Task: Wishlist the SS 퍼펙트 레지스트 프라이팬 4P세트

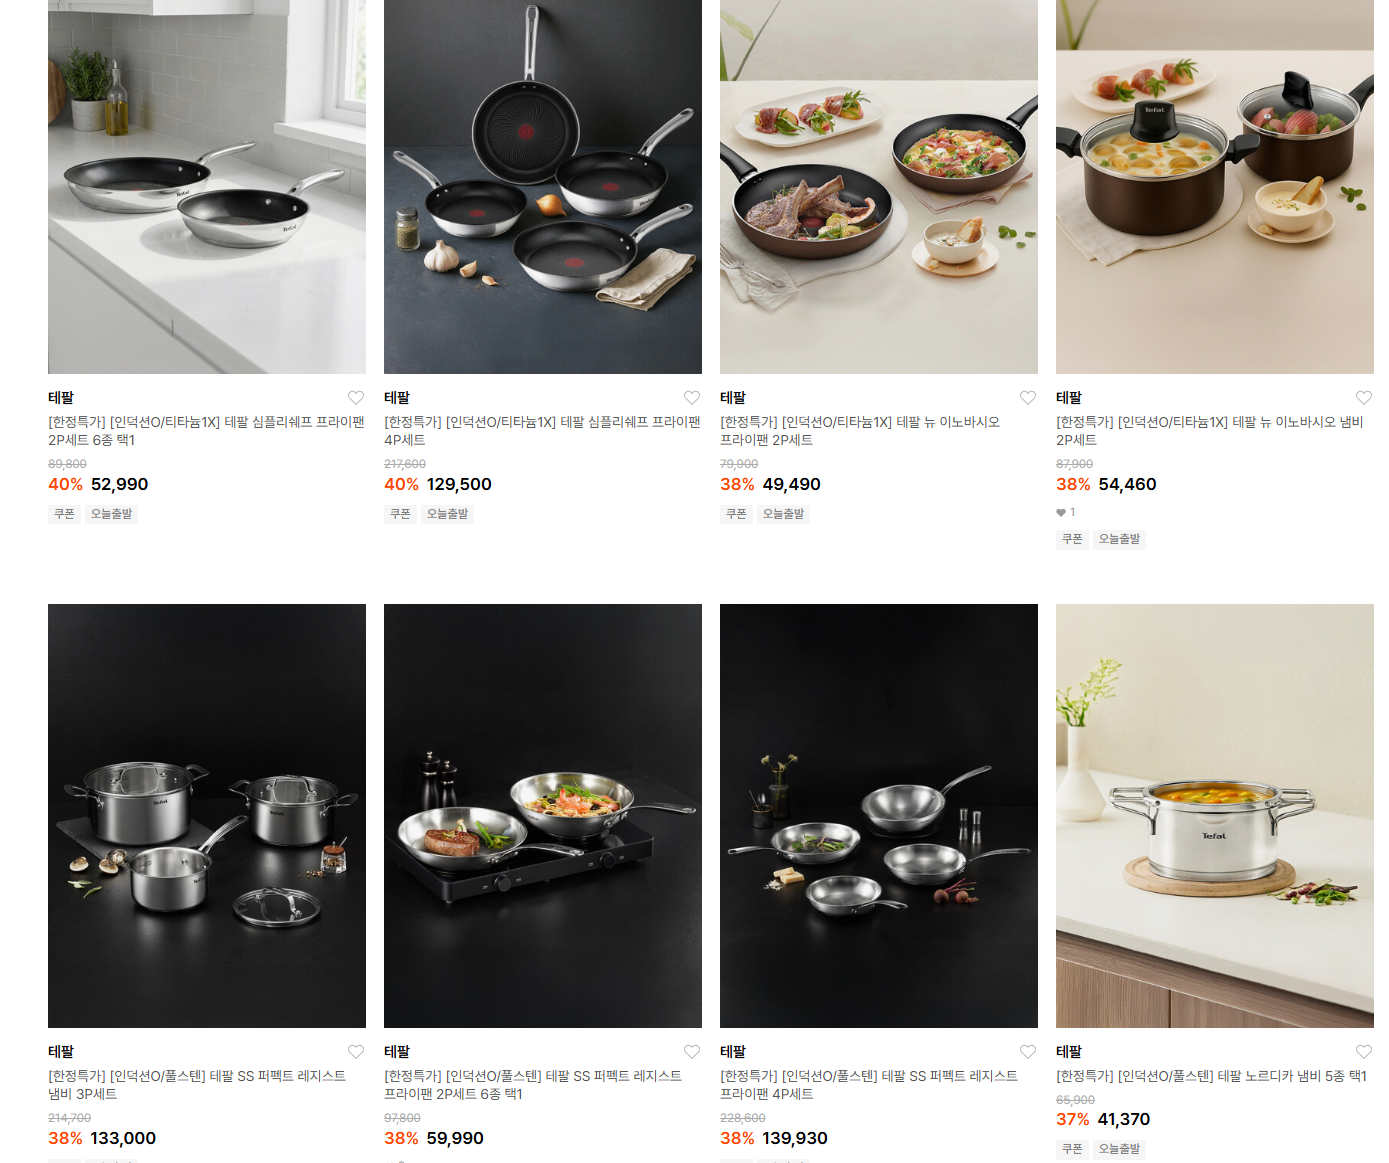Action: click(1028, 1052)
